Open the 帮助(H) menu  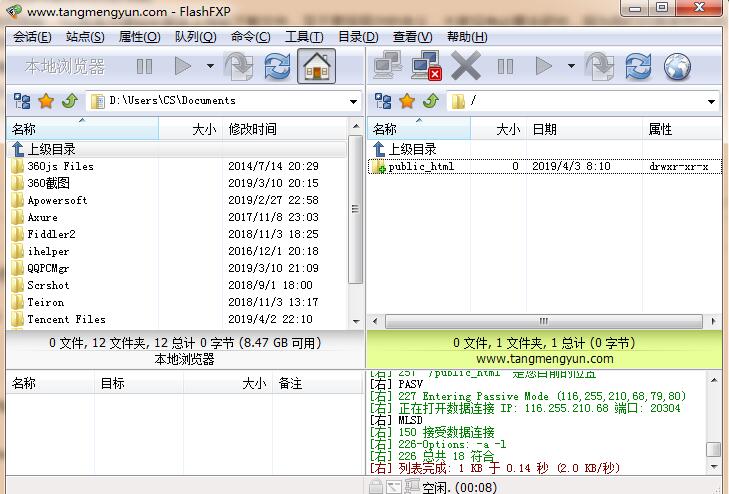pyautogui.click(x=467, y=37)
